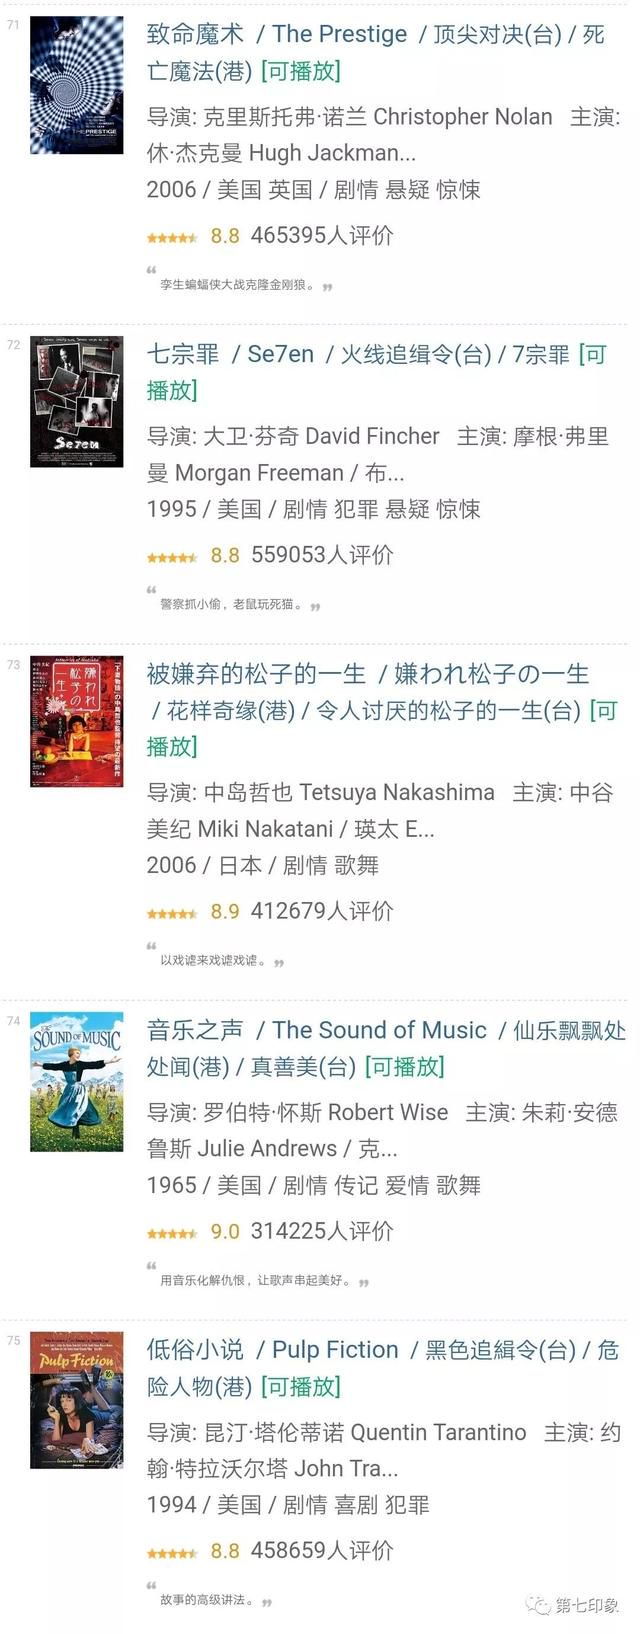Click star rating icons for The Prestige

coord(172,238)
